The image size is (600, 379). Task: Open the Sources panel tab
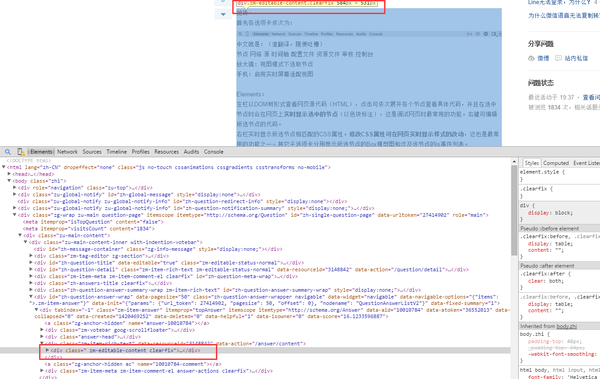(92, 152)
